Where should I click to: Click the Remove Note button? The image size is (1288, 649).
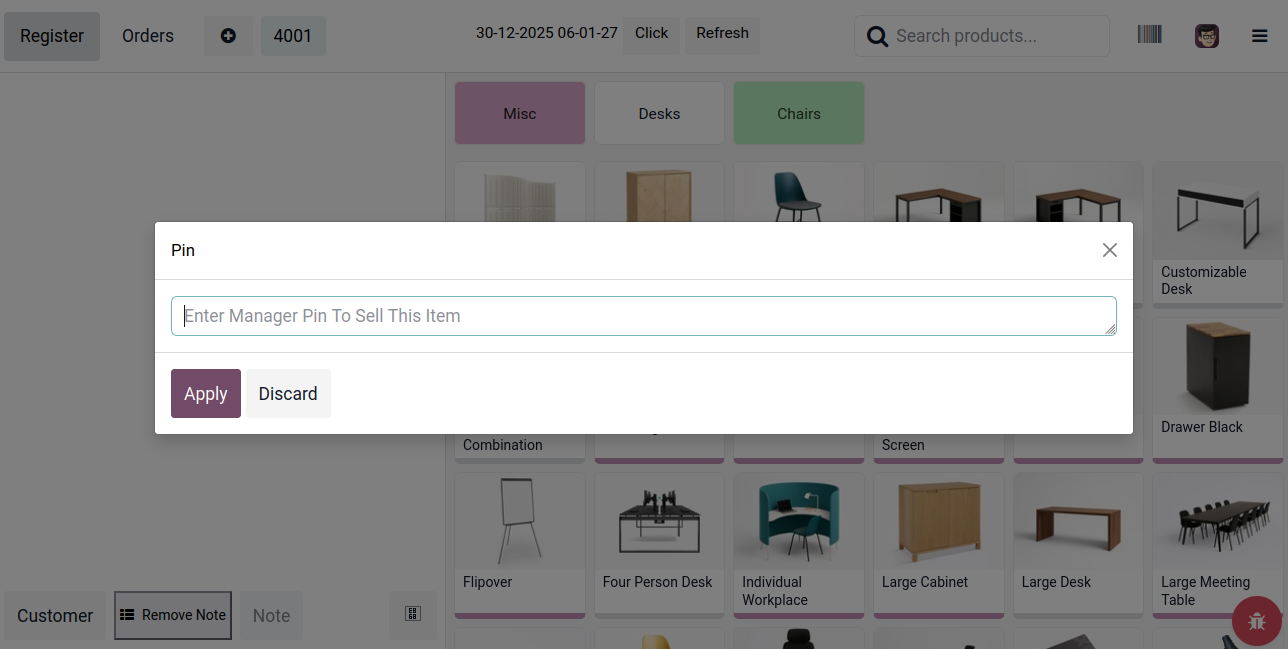(x=173, y=615)
